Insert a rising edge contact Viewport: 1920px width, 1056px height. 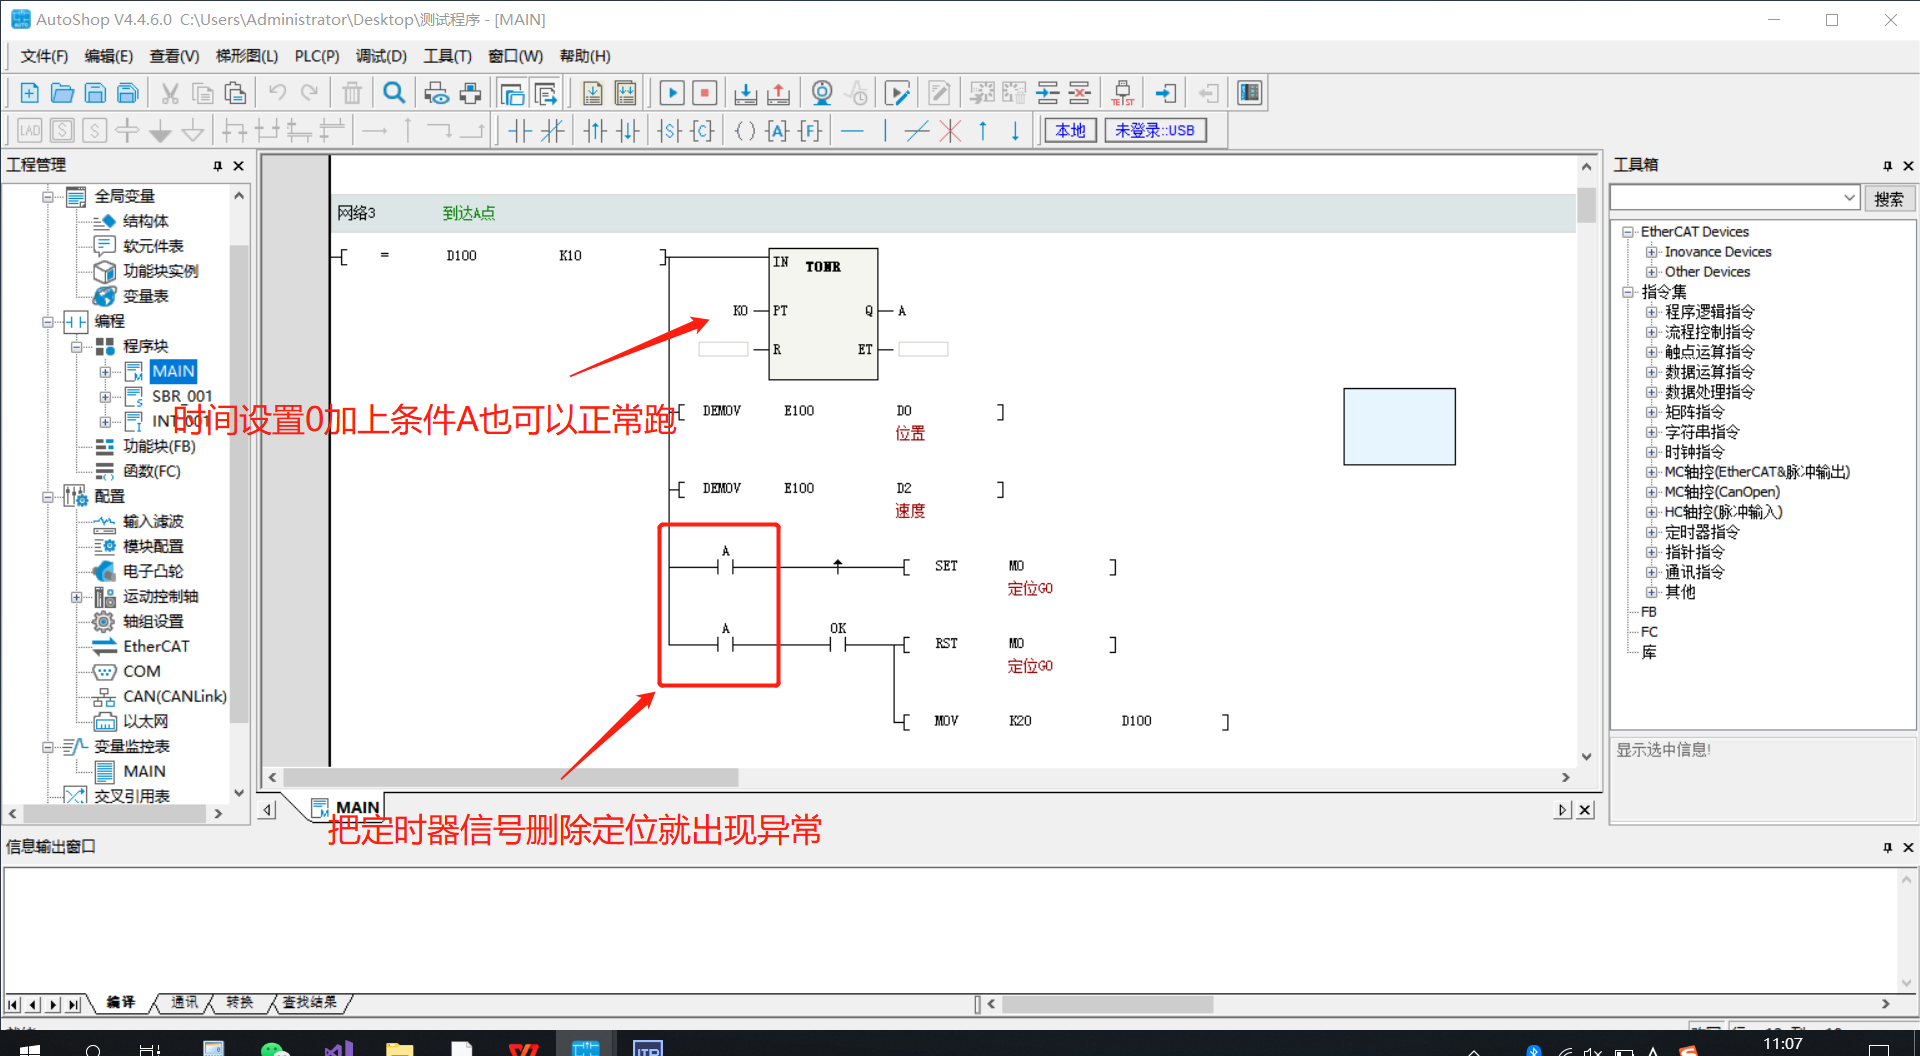point(595,130)
